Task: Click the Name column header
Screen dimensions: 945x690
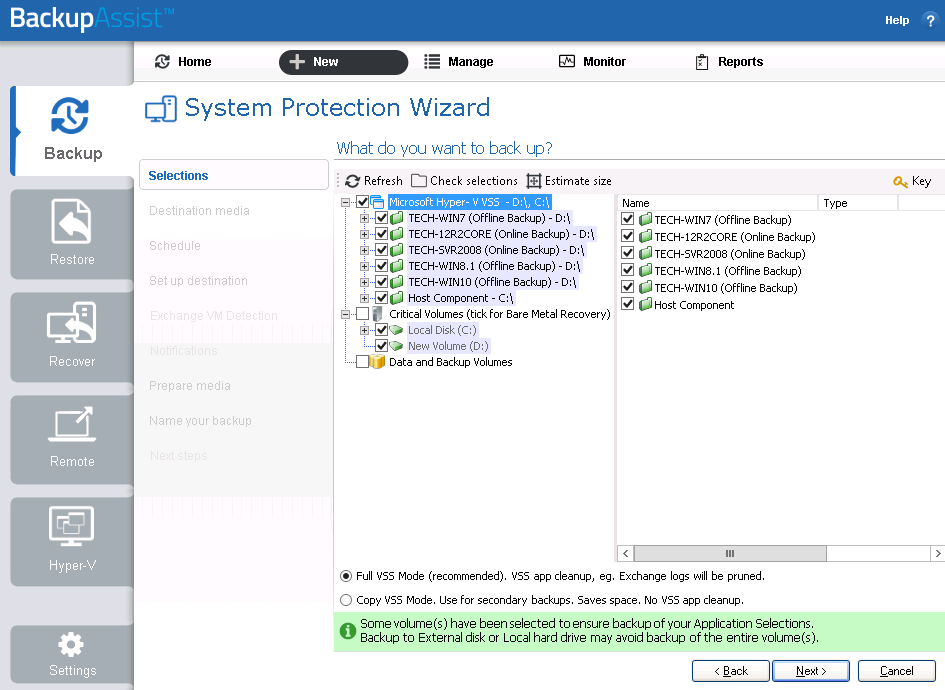Action: tap(717, 203)
